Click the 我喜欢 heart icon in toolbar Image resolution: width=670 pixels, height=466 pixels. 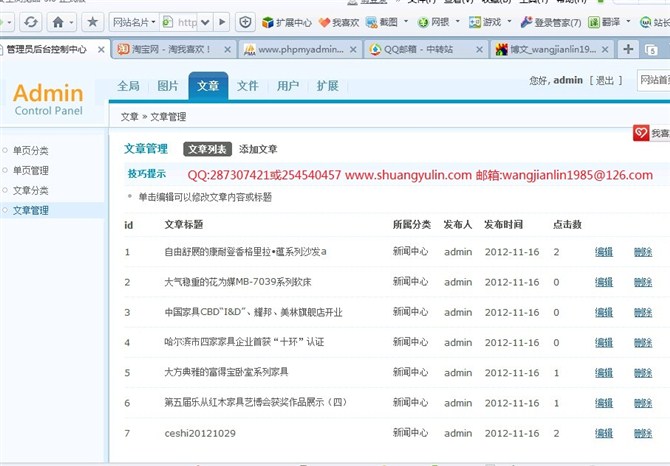tap(340, 22)
